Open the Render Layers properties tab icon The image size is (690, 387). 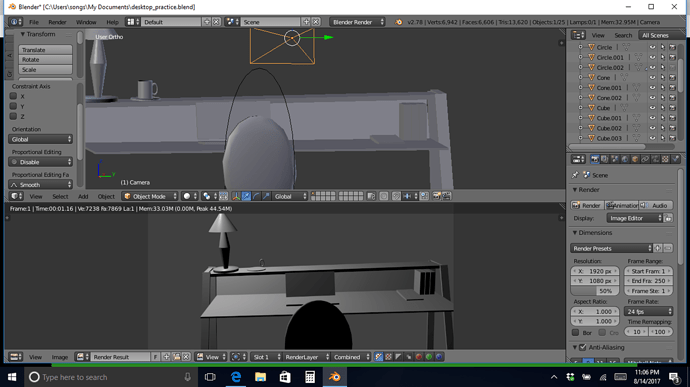tap(605, 159)
